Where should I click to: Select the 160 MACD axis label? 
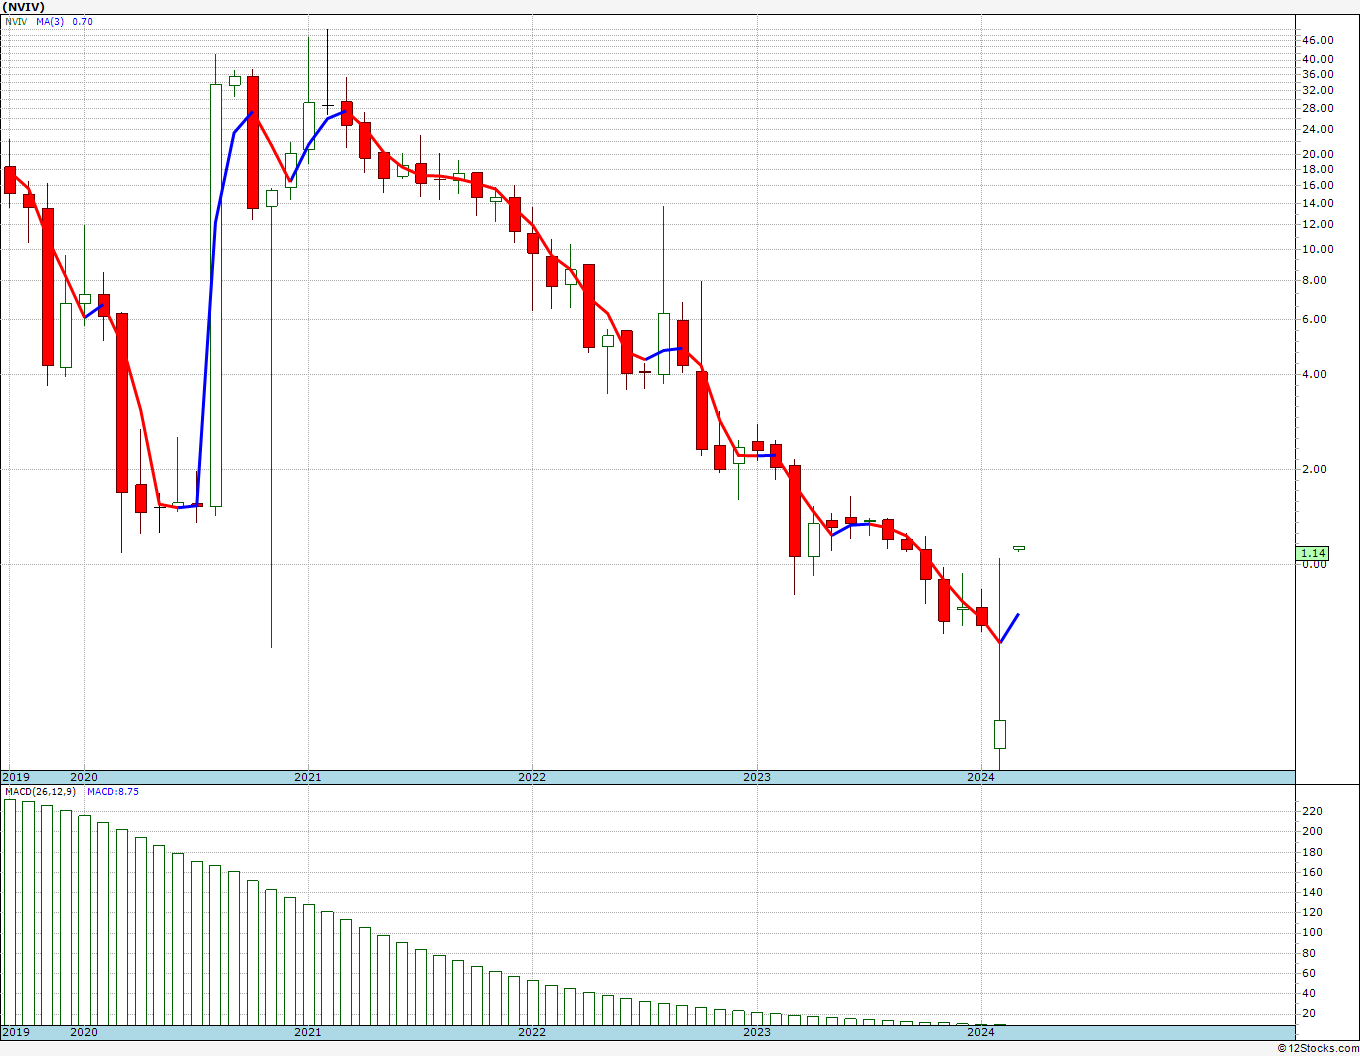point(1312,872)
